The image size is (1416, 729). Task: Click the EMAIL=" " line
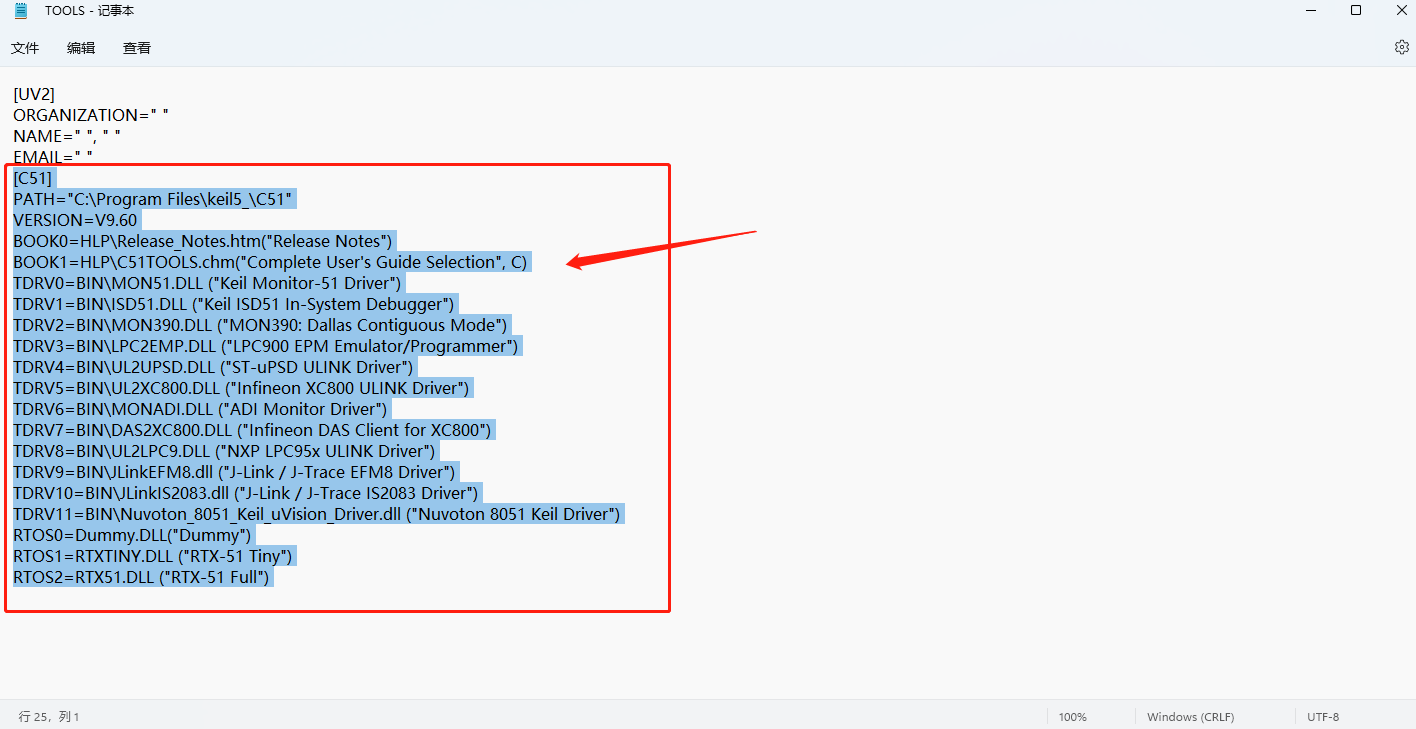[53, 157]
